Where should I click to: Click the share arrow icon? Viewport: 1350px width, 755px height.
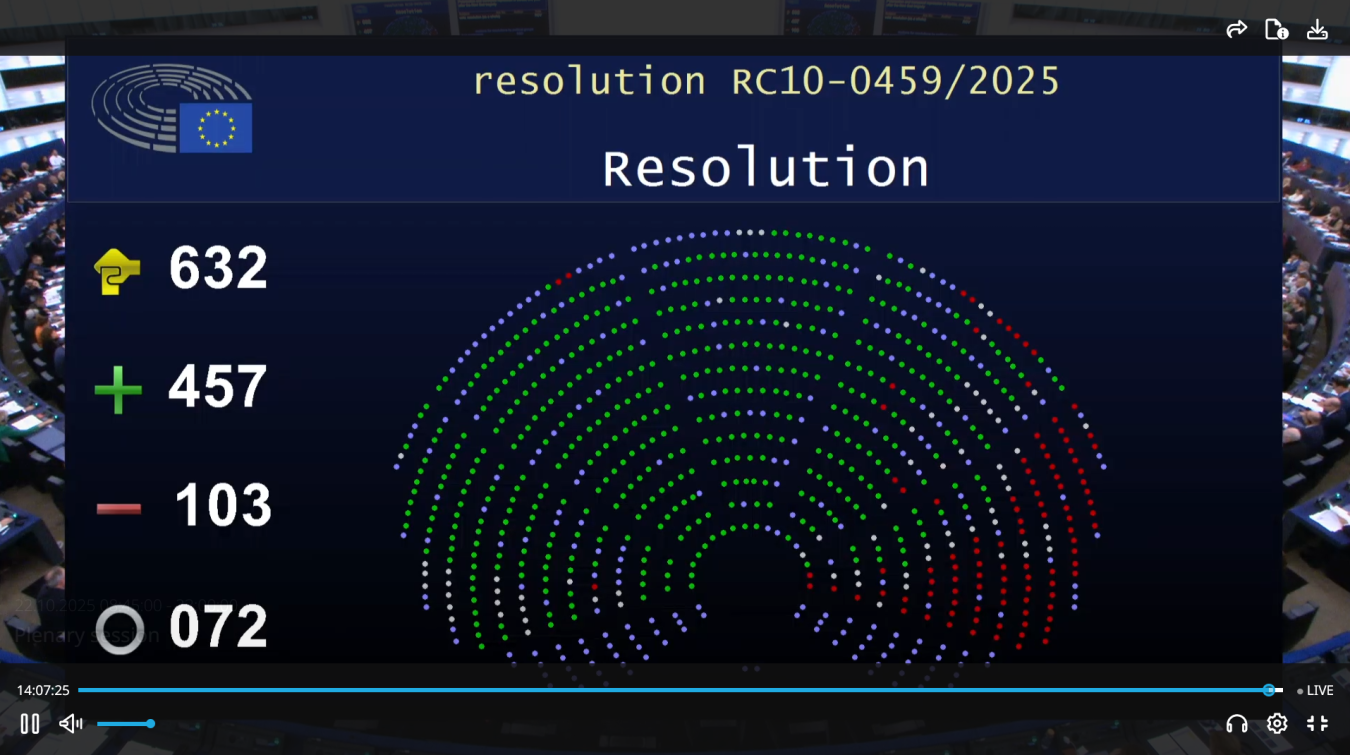1236,29
